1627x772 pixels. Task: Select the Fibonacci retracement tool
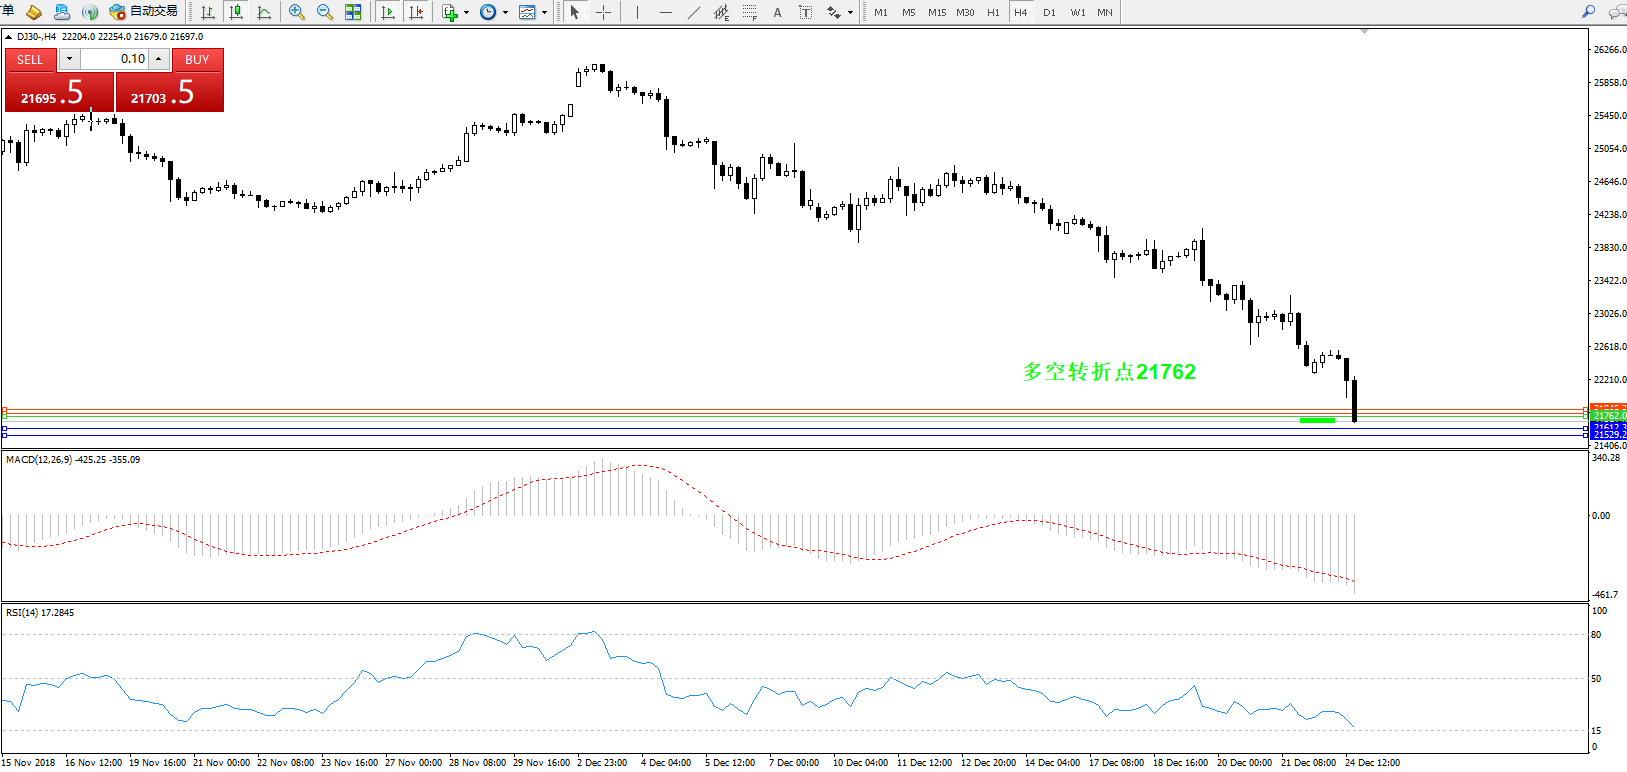pyautogui.click(x=749, y=12)
